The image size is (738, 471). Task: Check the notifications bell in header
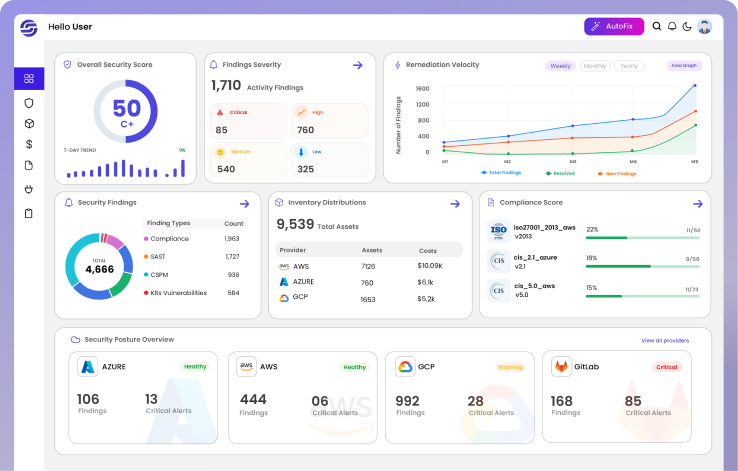pos(672,26)
